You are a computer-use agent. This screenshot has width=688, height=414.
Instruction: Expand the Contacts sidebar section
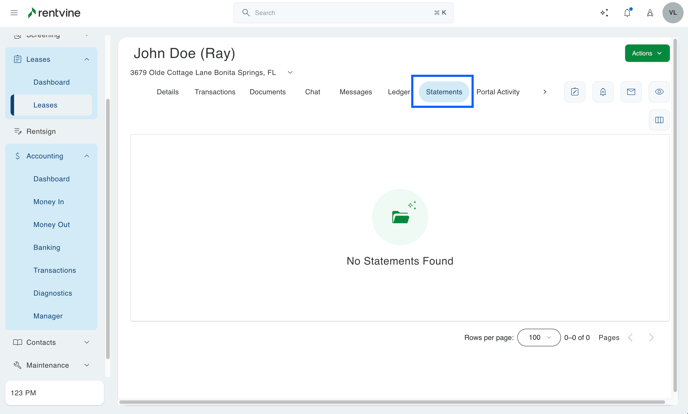87,342
